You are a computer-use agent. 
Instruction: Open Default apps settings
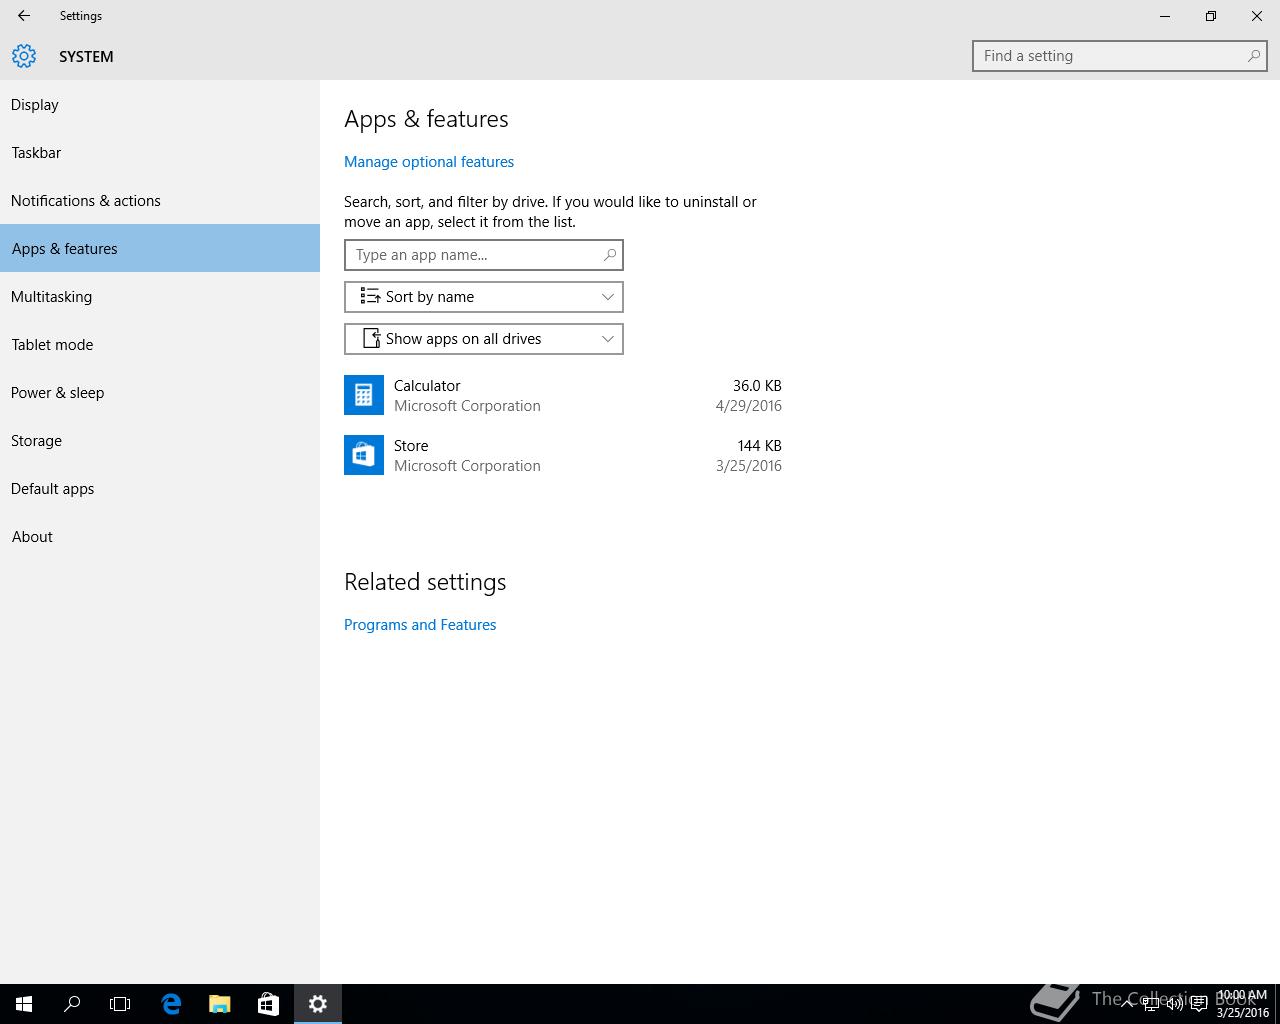tap(160, 488)
